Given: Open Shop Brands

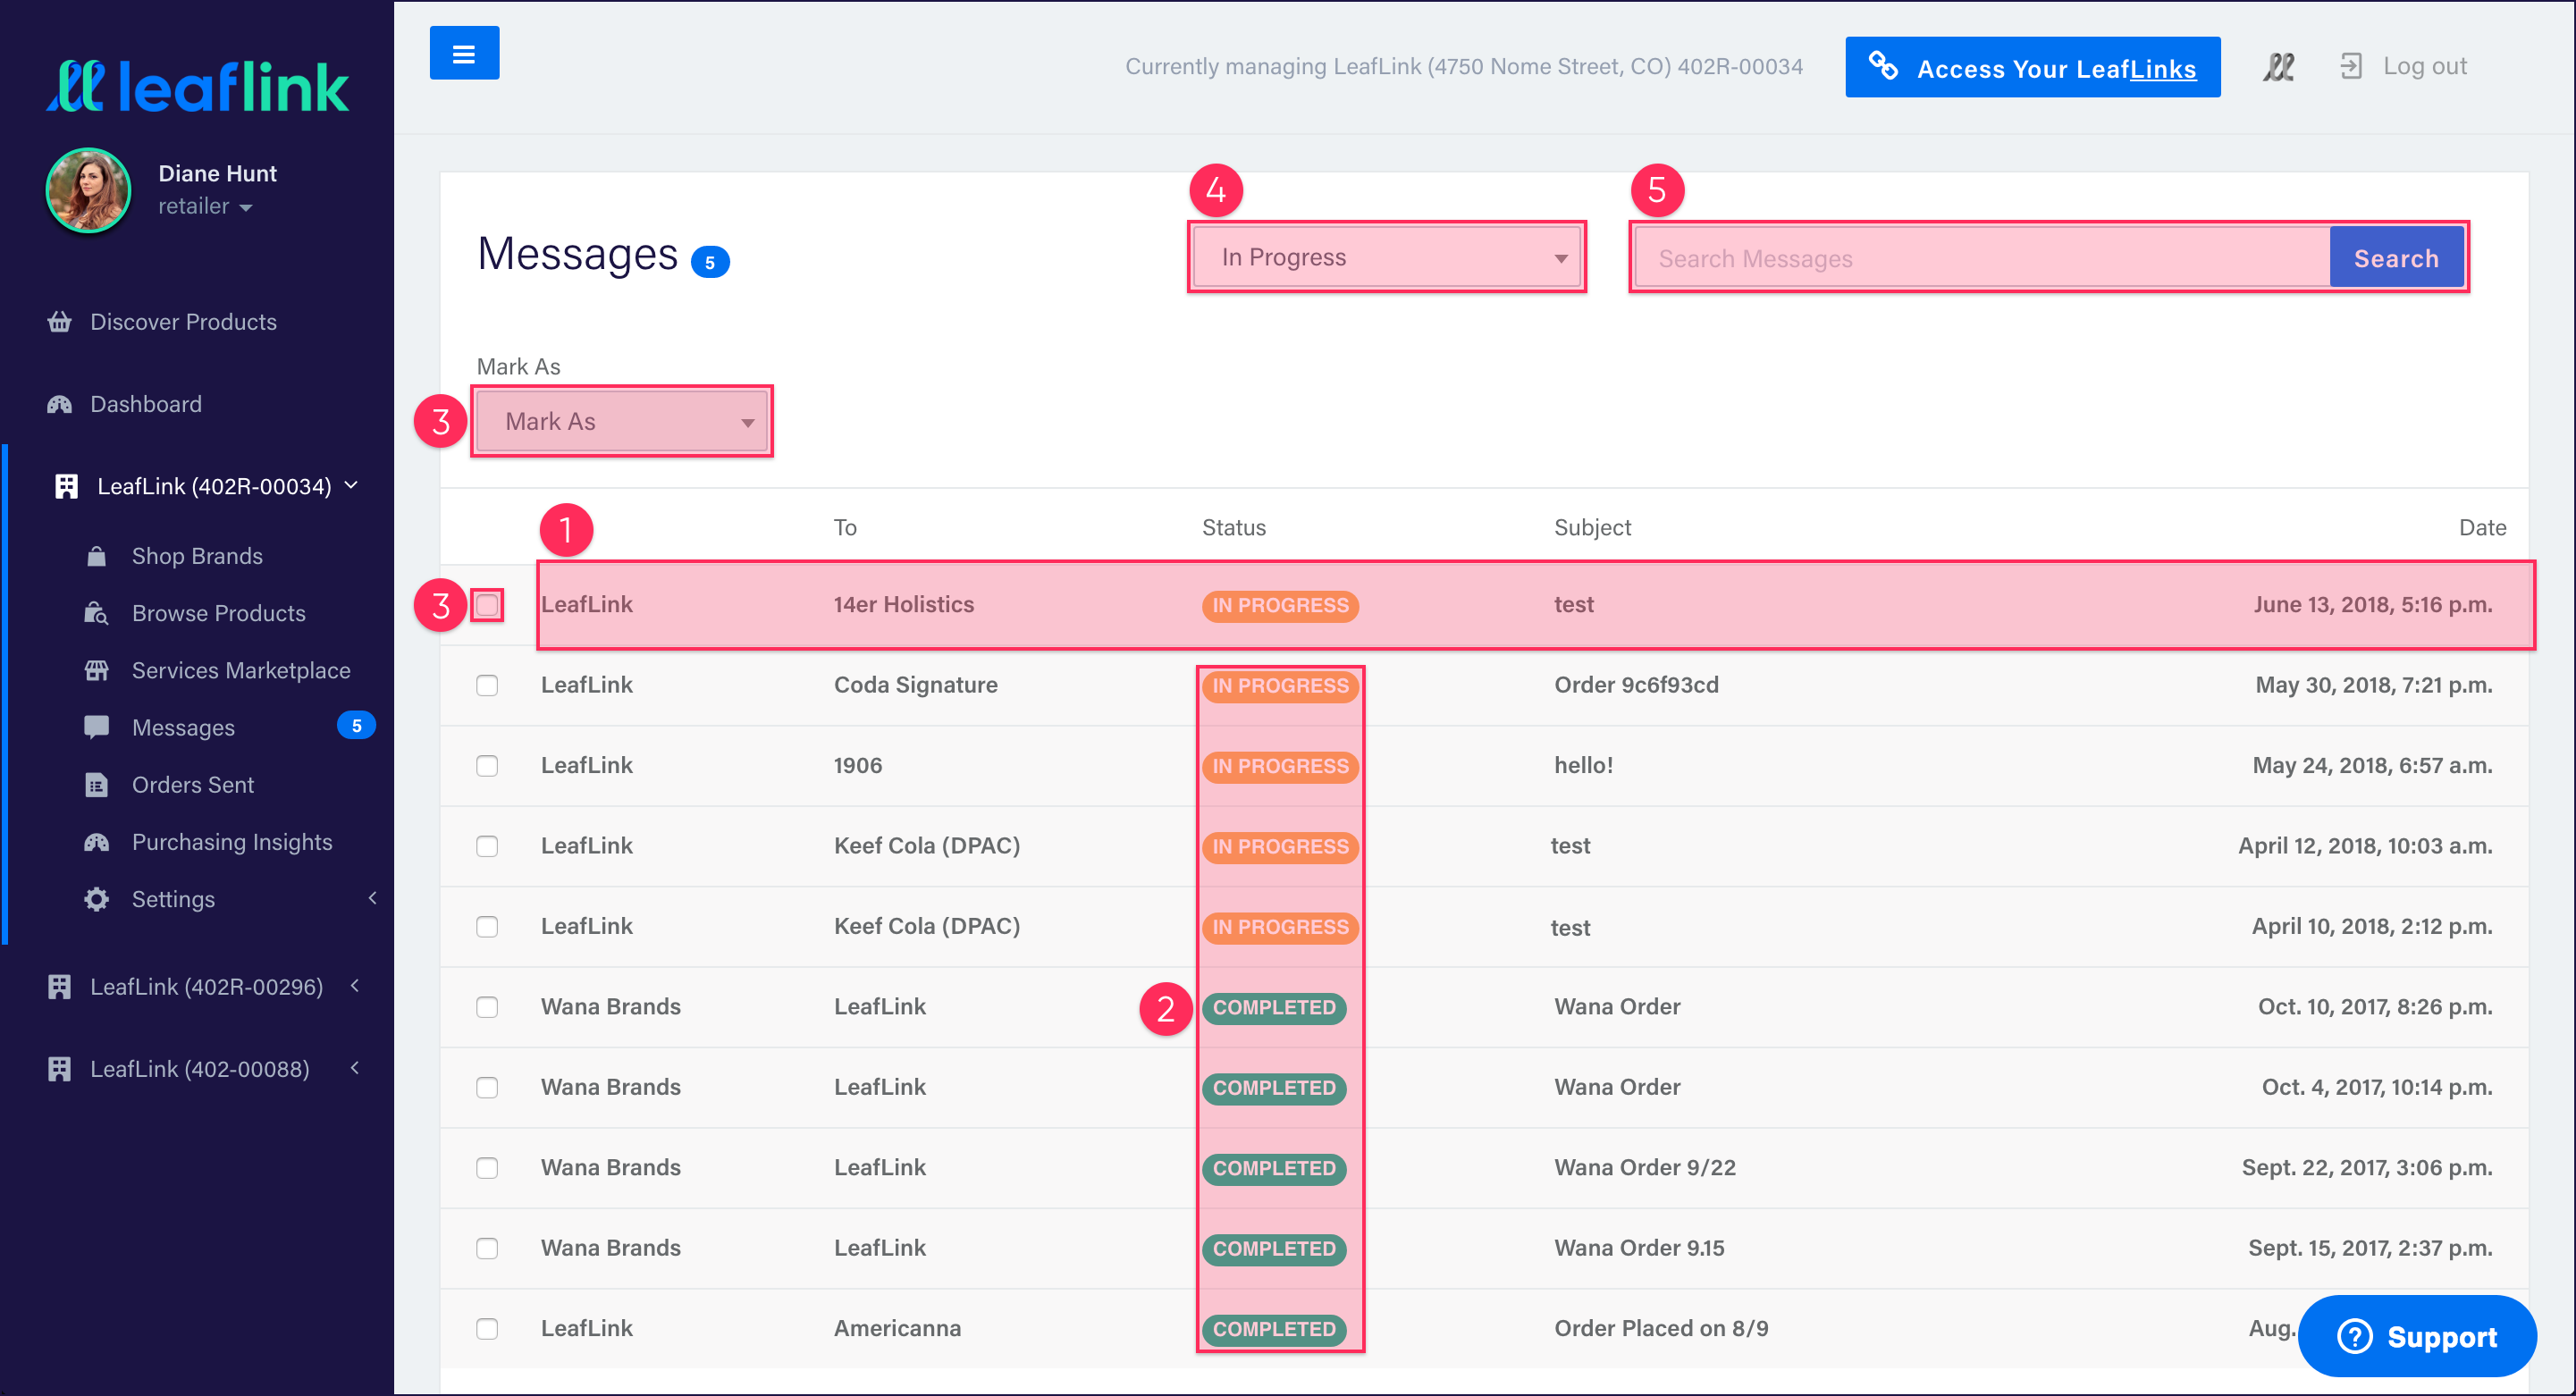Looking at the screenshot, I should [x=197, y=556].
